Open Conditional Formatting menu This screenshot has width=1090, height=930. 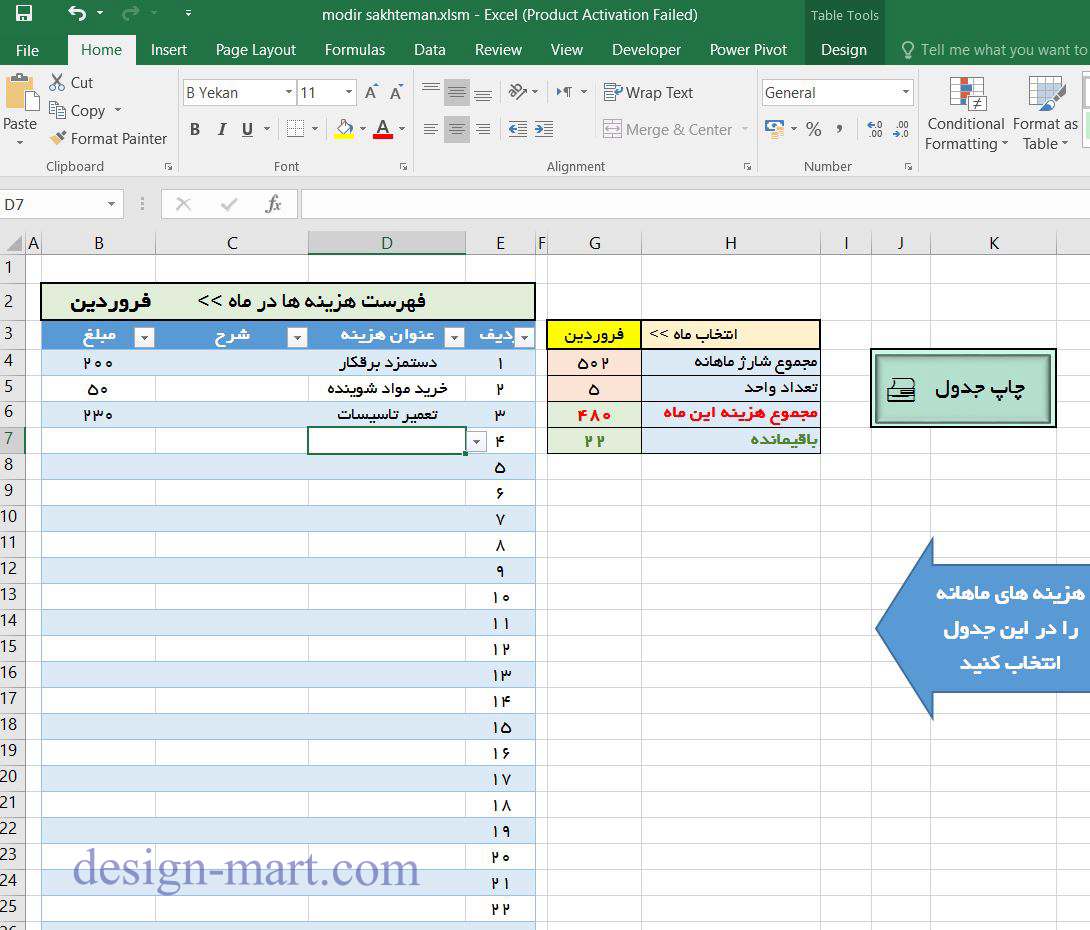click(966, 114)
